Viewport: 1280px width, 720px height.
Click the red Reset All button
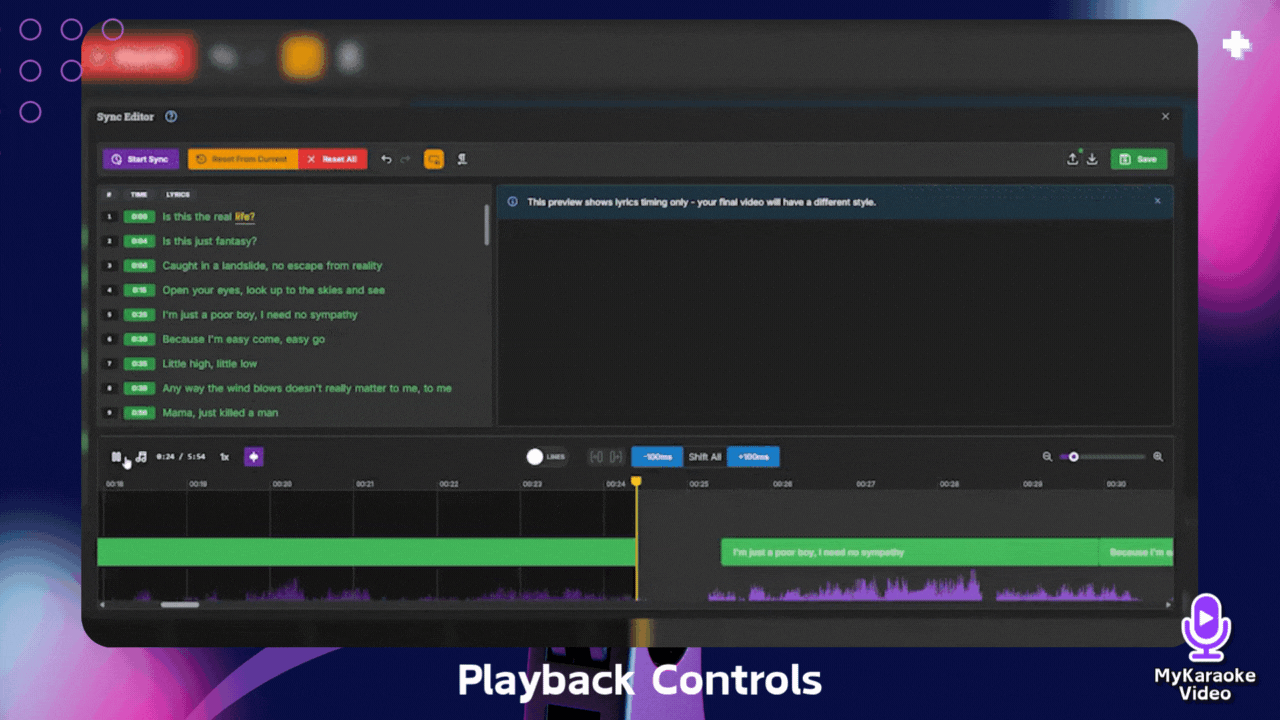[x=333, y=159]
